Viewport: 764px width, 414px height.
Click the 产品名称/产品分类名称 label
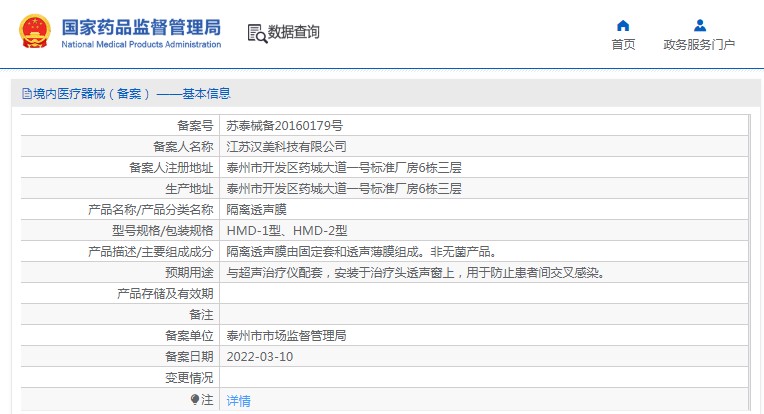pos(151,209)
